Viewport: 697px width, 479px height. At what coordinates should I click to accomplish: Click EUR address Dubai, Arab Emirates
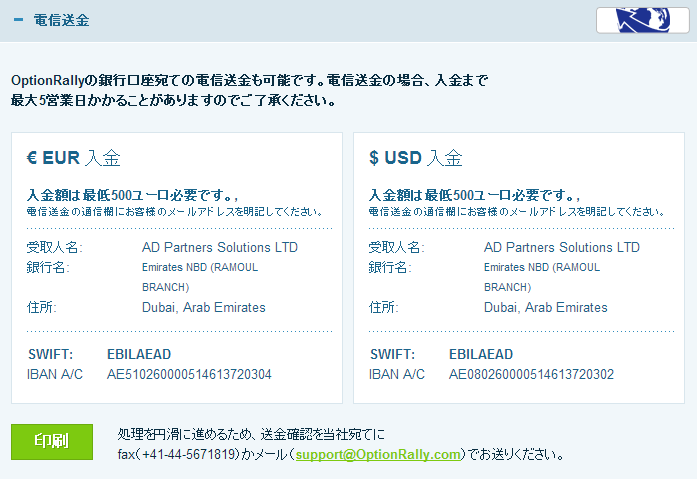click(204, 307)
